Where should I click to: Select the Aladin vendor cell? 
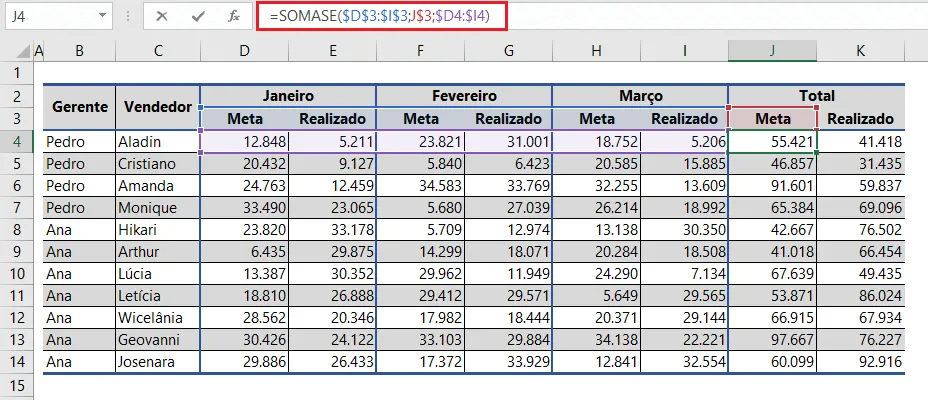[x=158, y=142]
